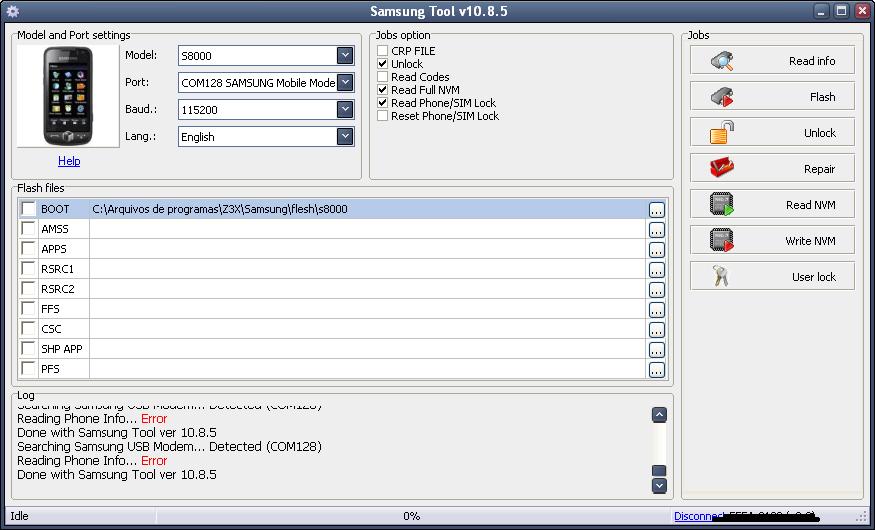Open the gear icon in title bar
Screen dimensions: 875x530
point(12,11)
